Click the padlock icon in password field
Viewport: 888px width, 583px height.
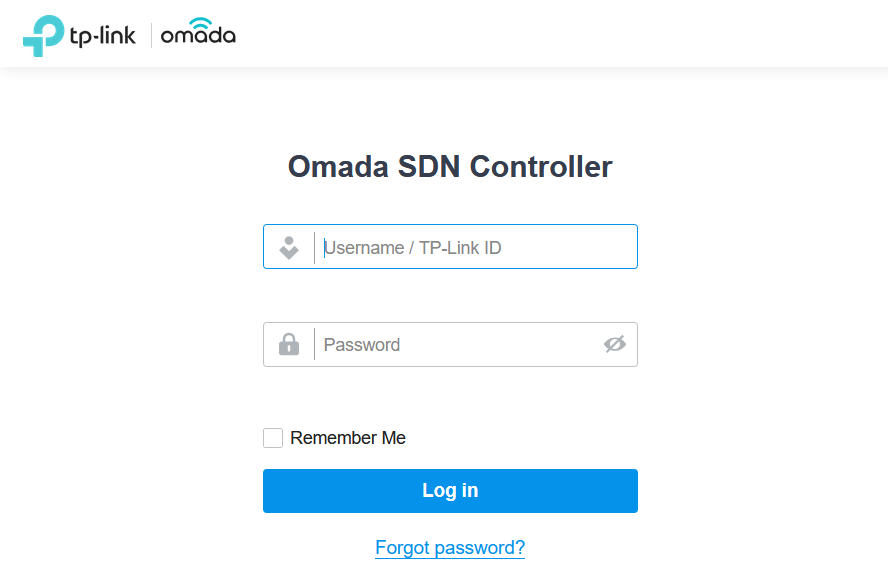tap(289, 344)
